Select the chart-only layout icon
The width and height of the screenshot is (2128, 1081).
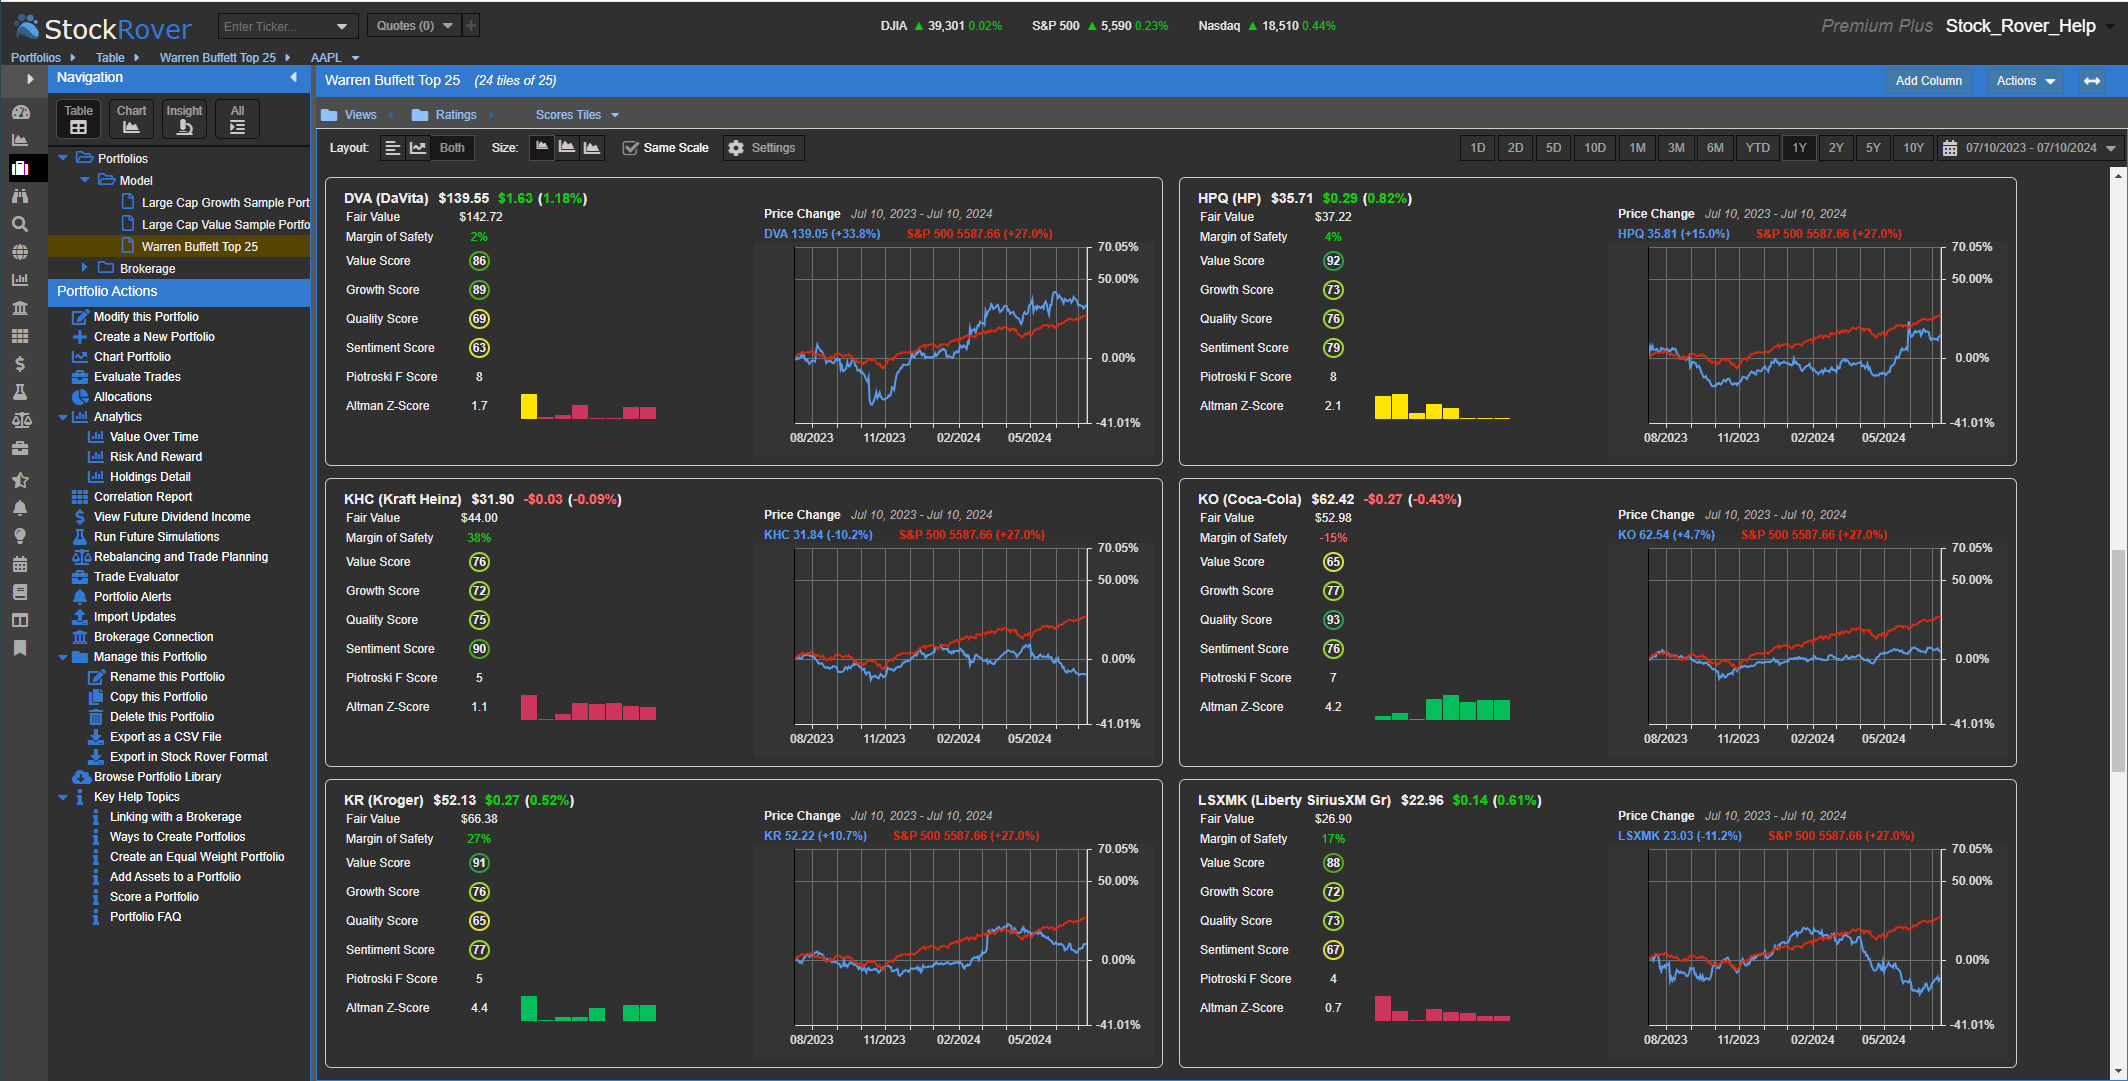coord(418,148)
